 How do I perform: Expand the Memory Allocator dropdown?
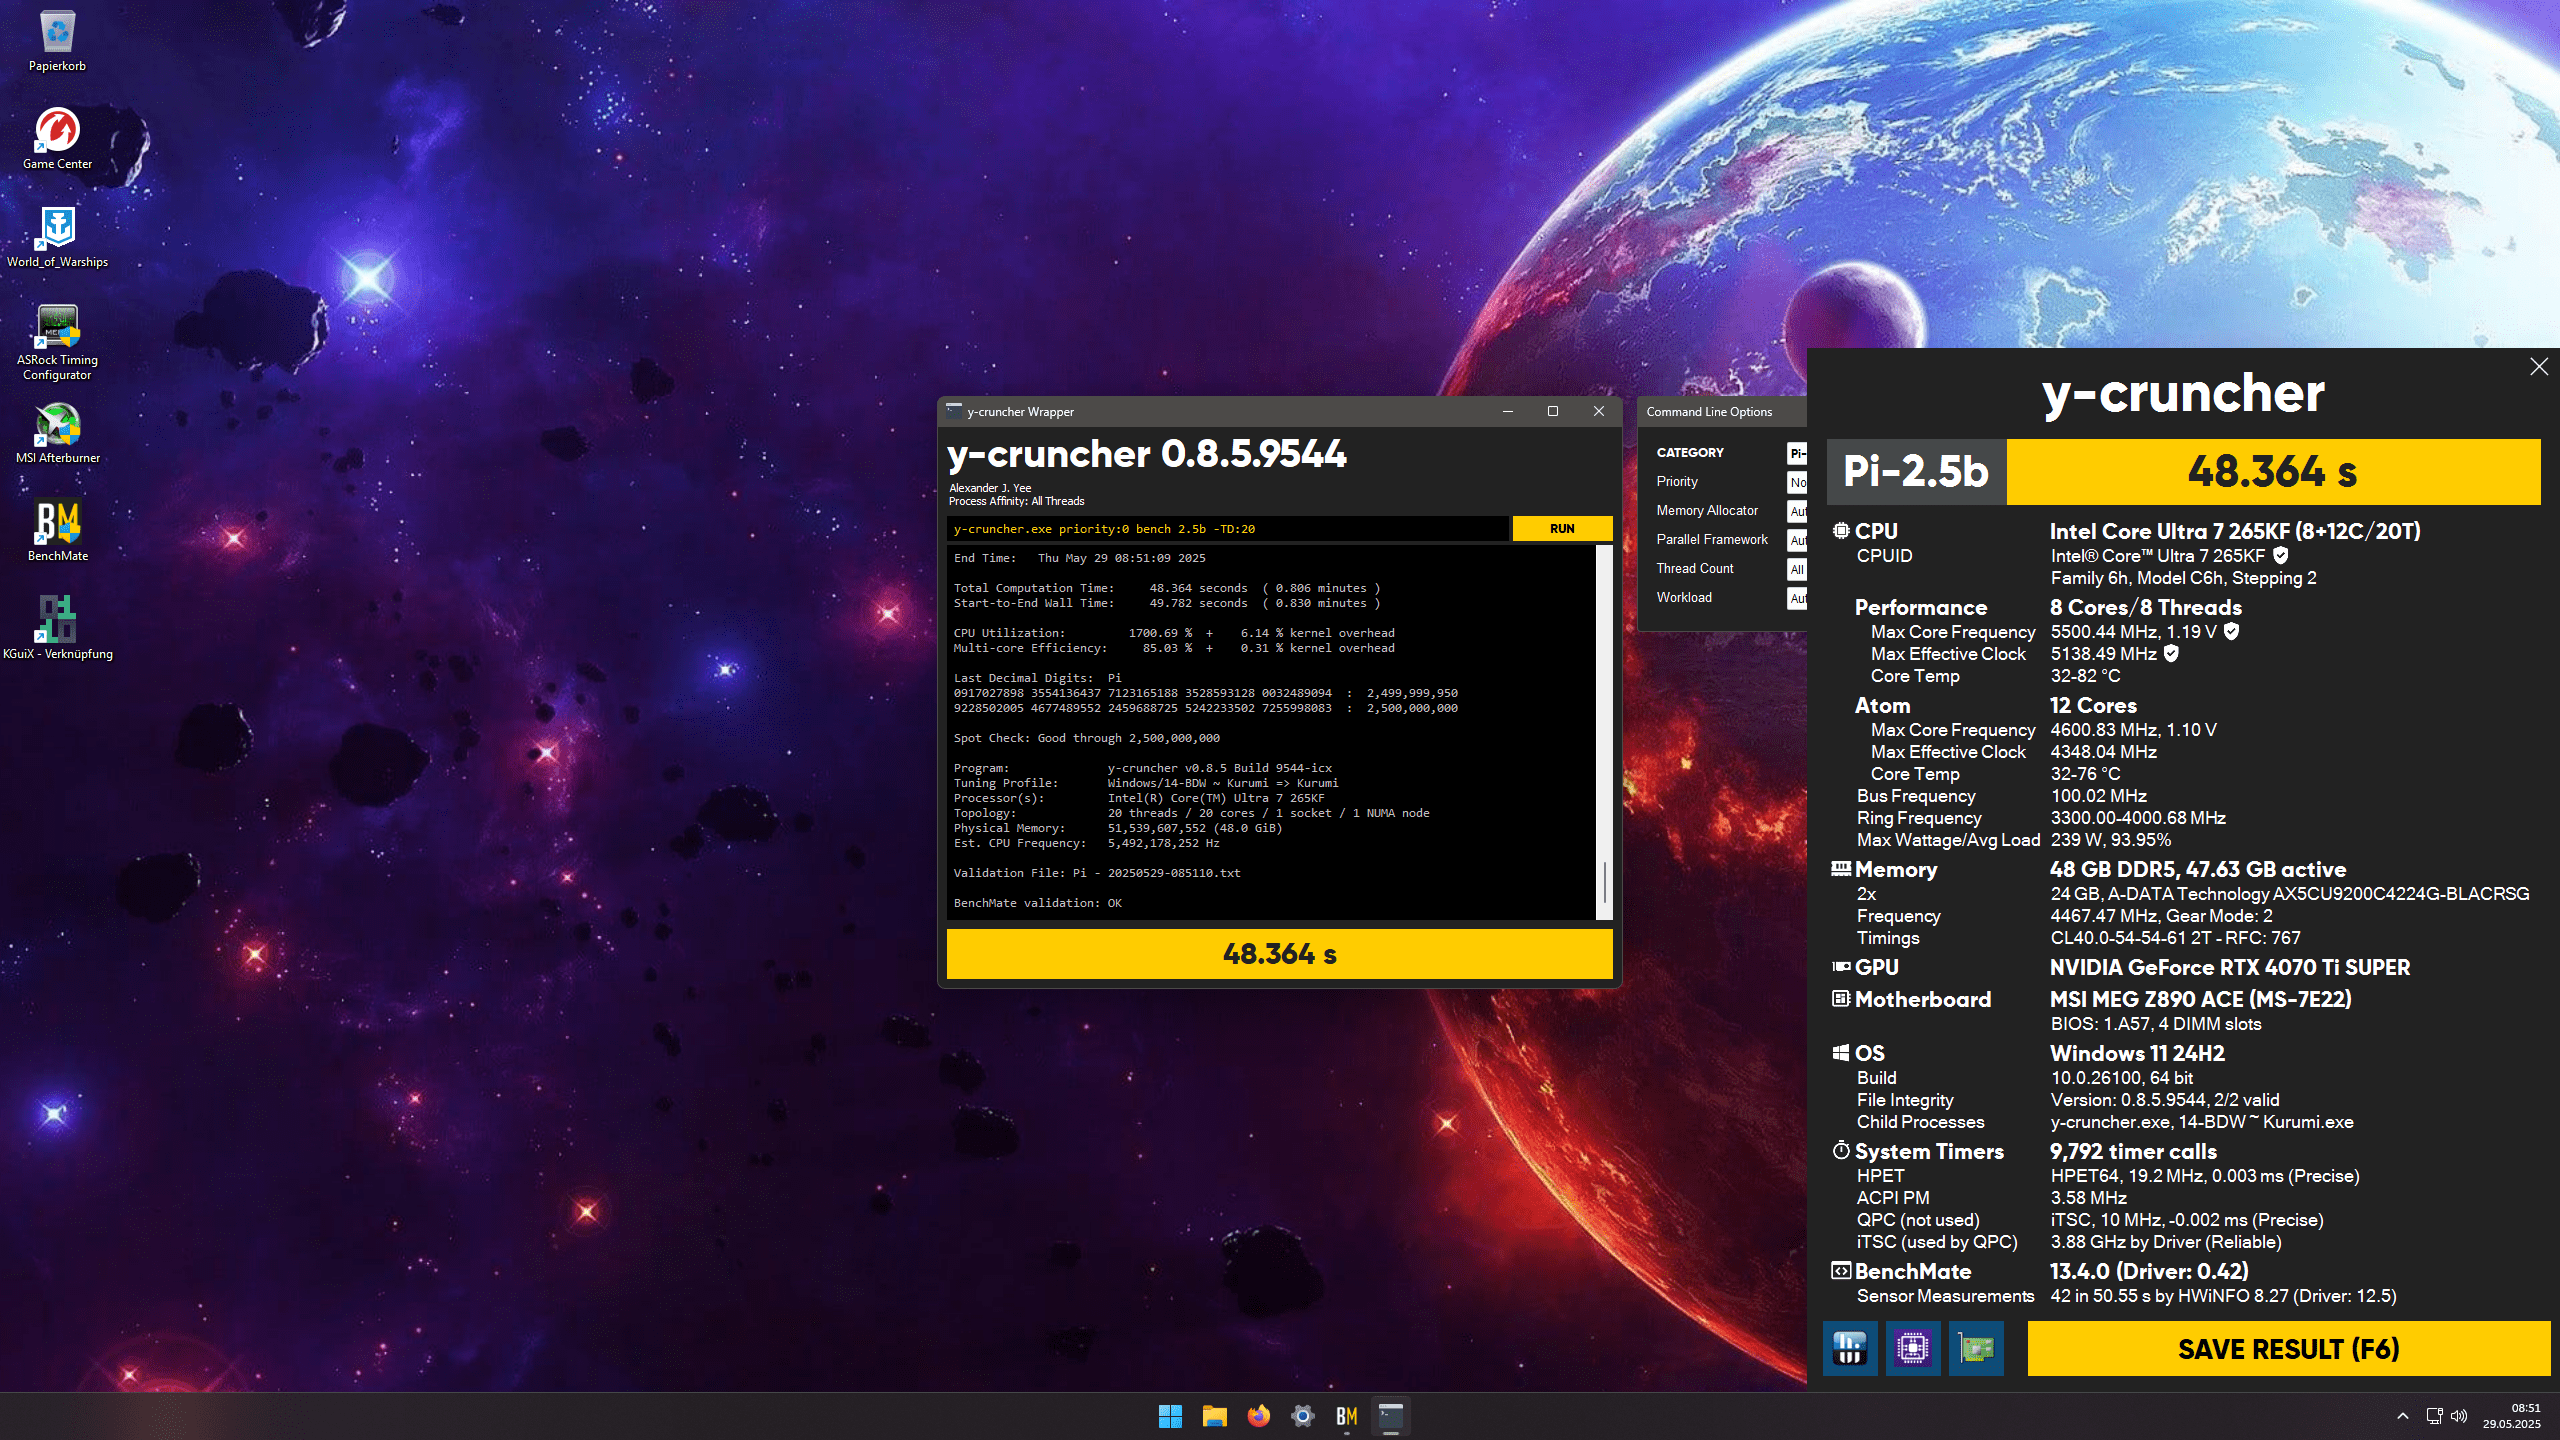click(x=1796, y=511)
